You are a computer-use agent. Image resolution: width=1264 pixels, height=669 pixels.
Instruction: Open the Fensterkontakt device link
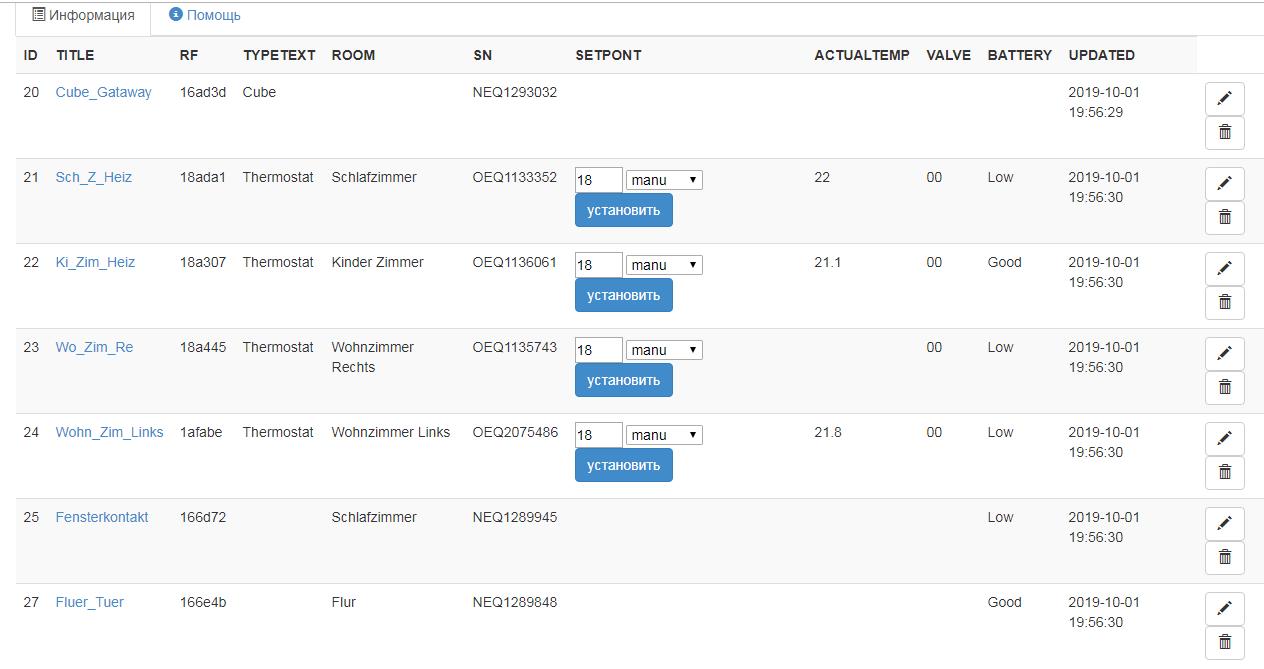point(102,517)
